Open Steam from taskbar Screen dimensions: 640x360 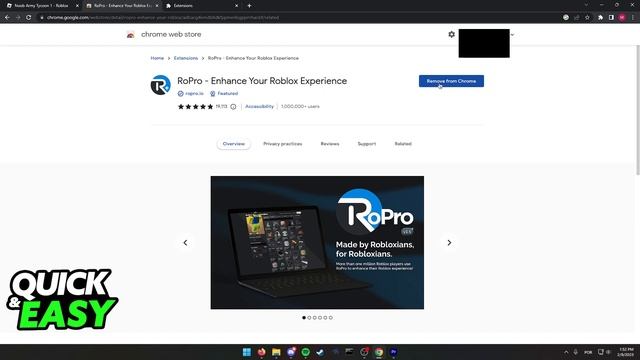pyautogui.click(x=320, y=352)
